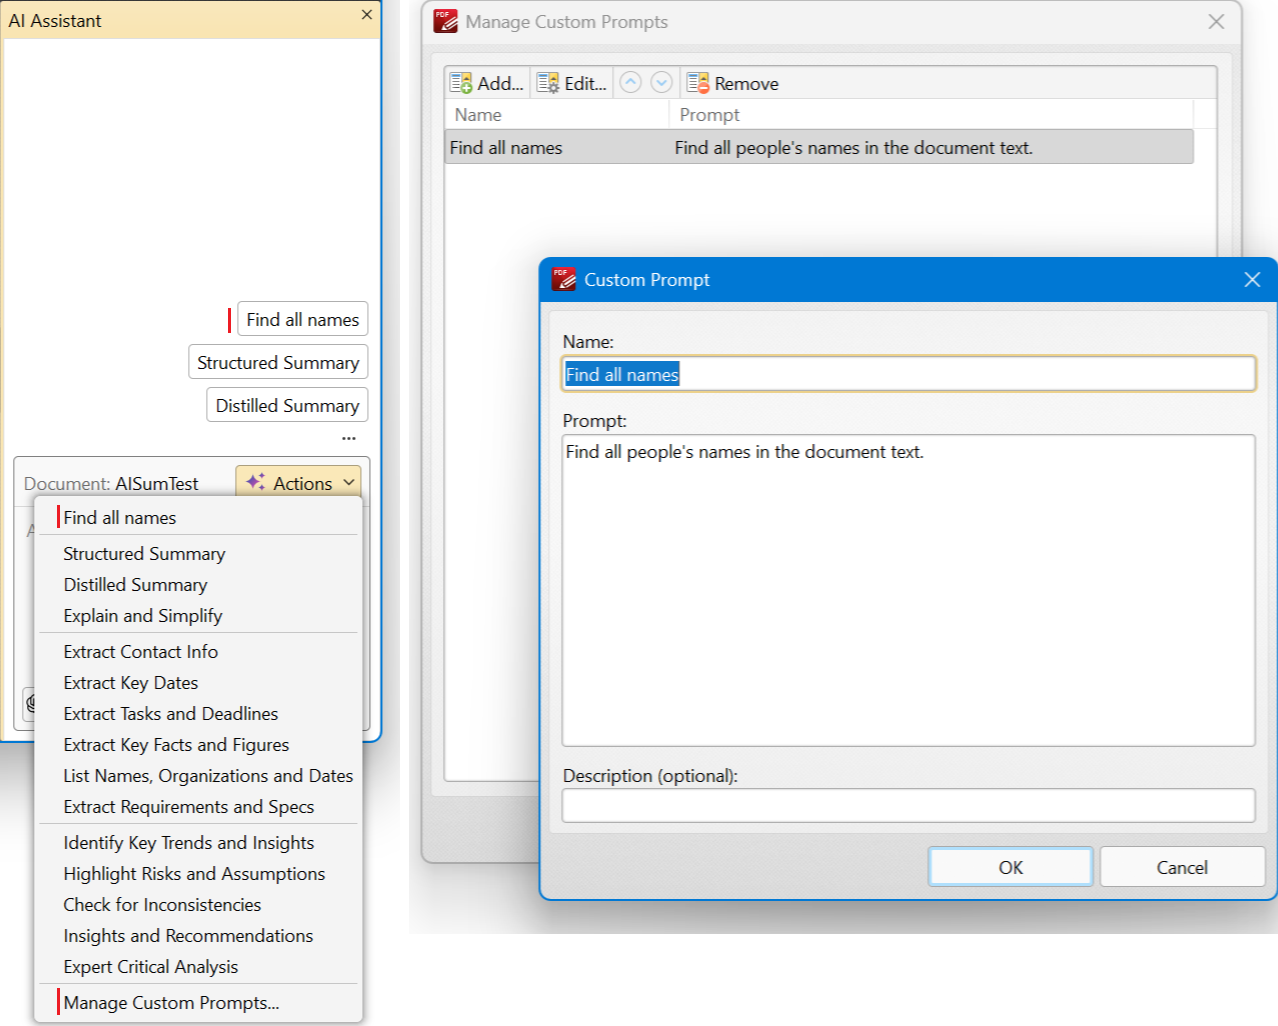Select Explain and Simplify menu item
This screenshot has height=1026, width=1278.
click(x=142, y=615)
